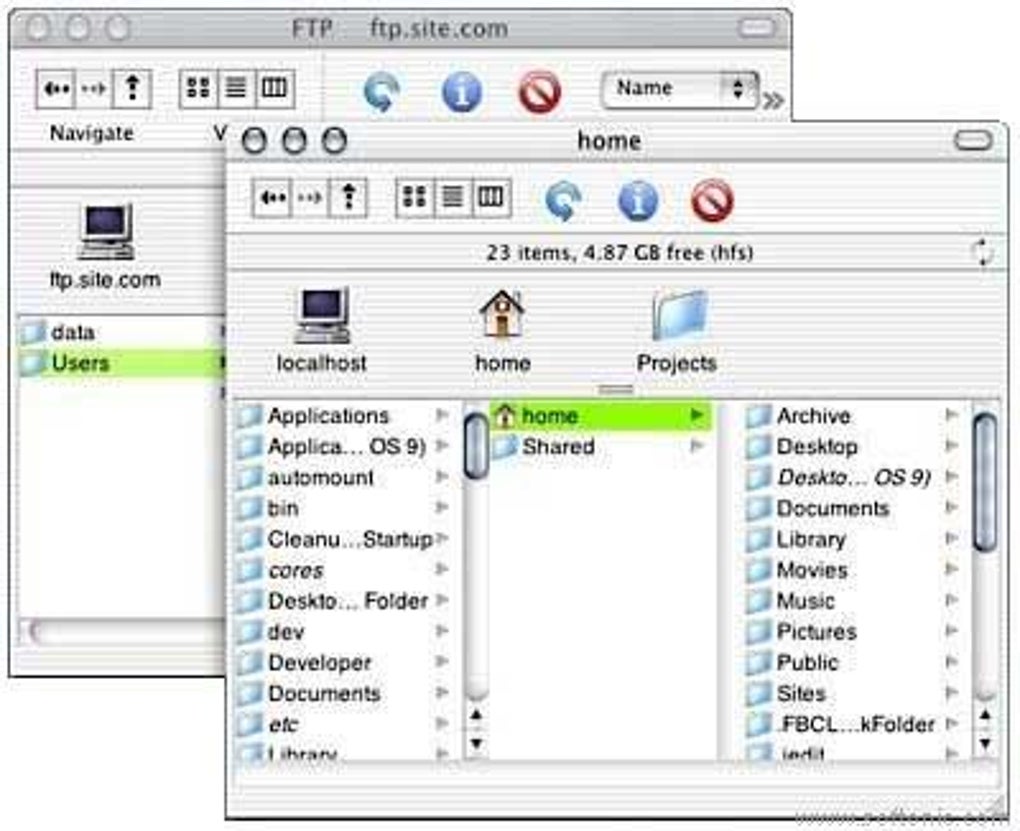1020x831 pixels.
Task: Expand the automount folder arrow
Action: 442,476
